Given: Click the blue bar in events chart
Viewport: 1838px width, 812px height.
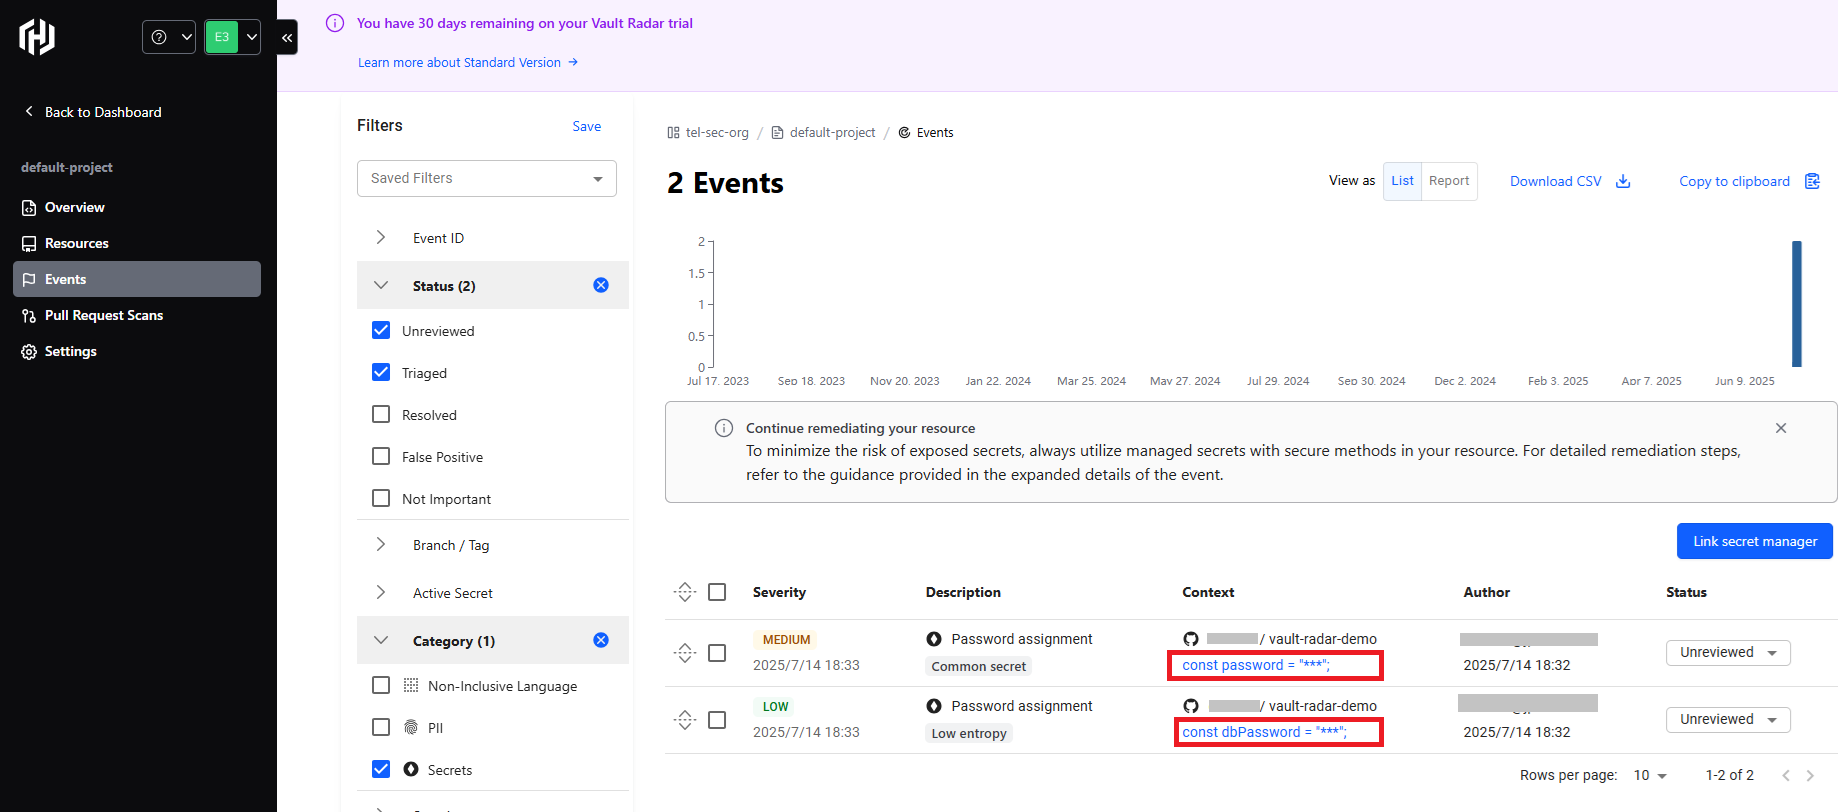Looking at the screenshot, I should pyautogui.click(x=1797, y=304).
